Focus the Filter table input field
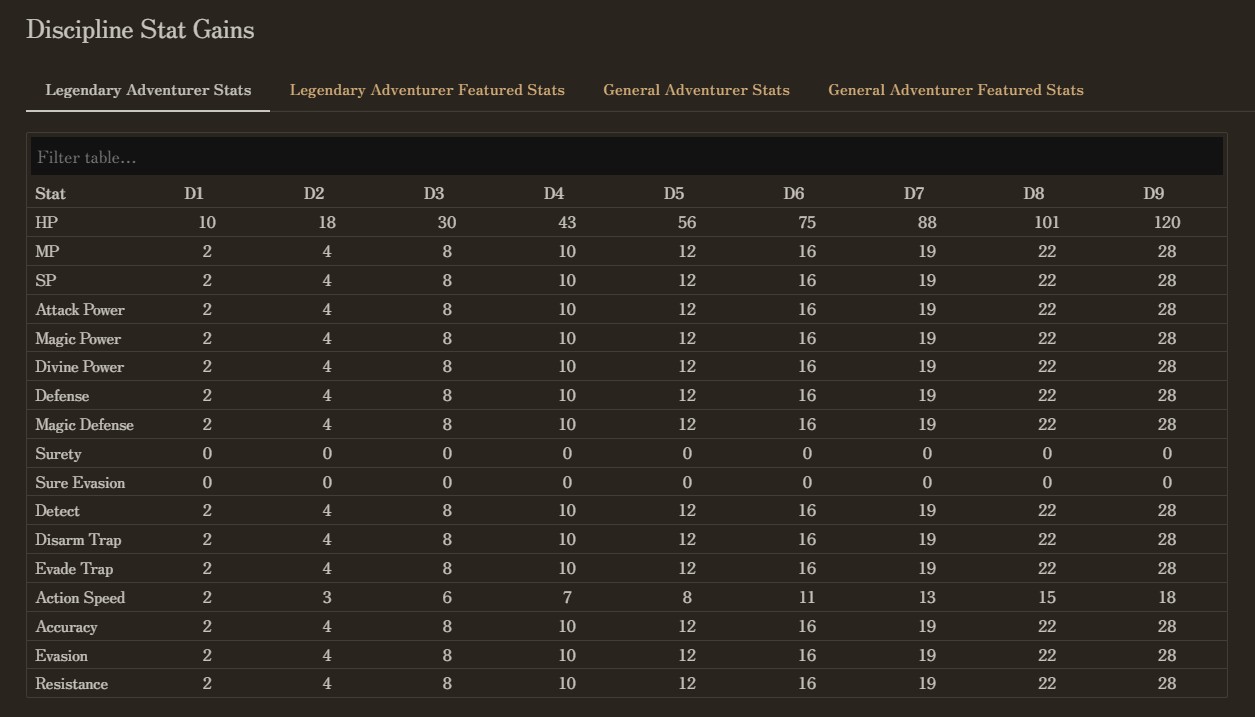The width and height of the screenshot is (1255, 717). pyautogui.click(x=626, y=157)
